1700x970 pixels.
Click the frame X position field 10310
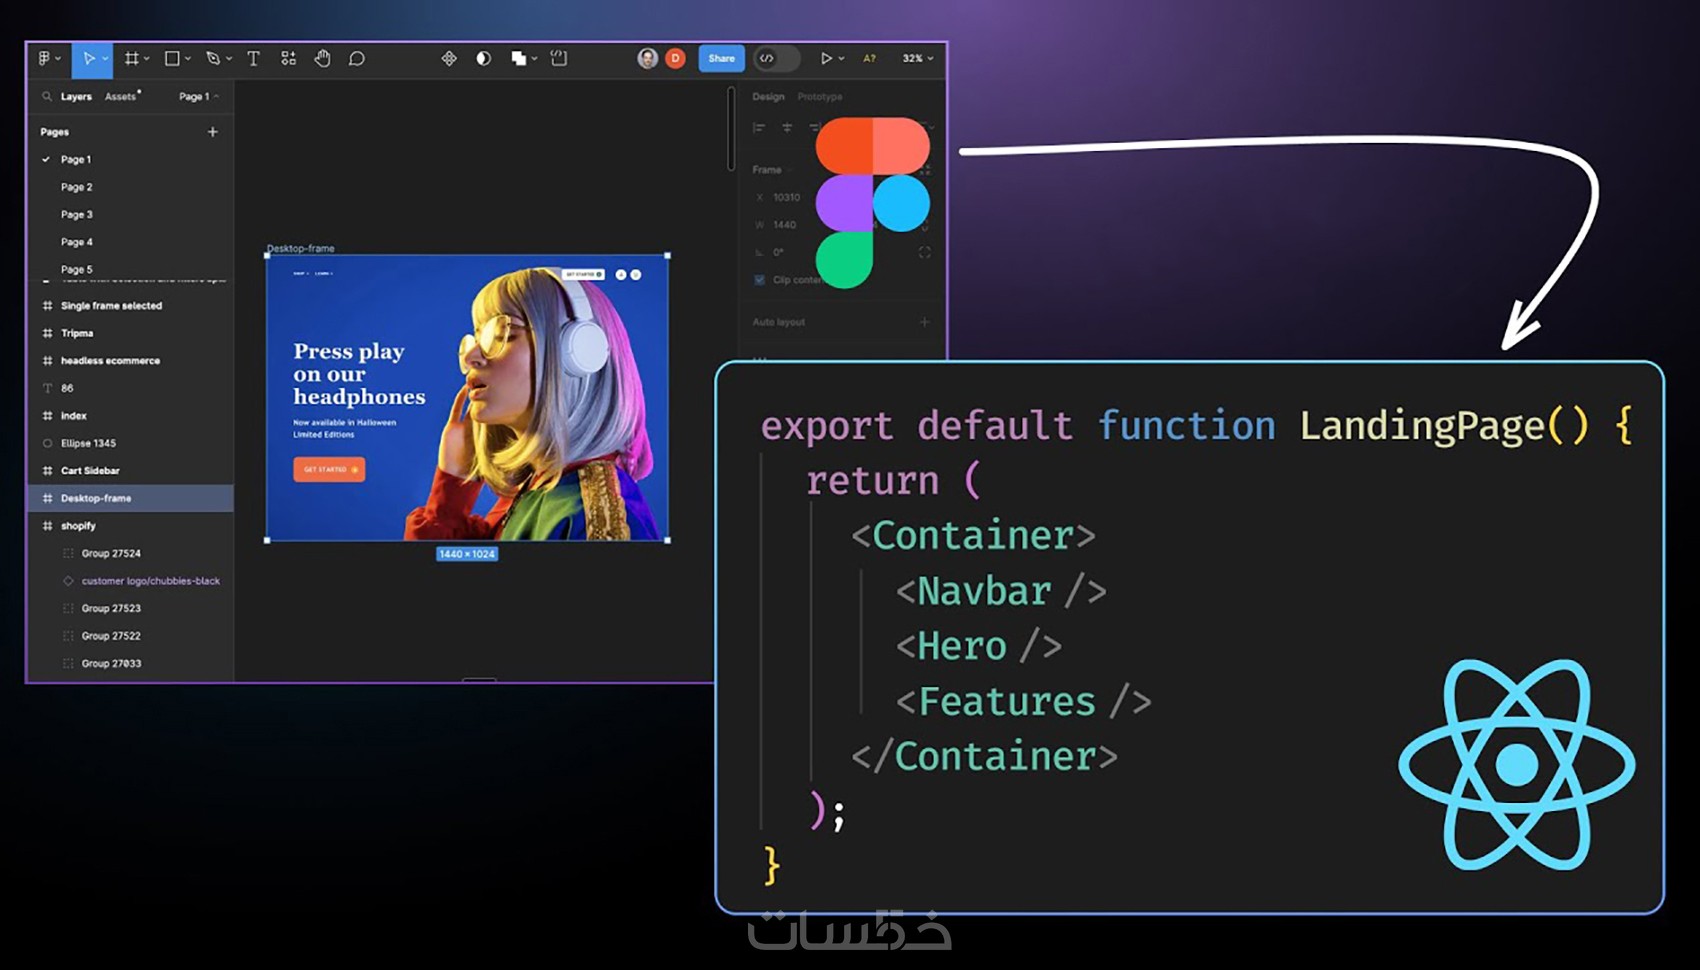(786, 198)
